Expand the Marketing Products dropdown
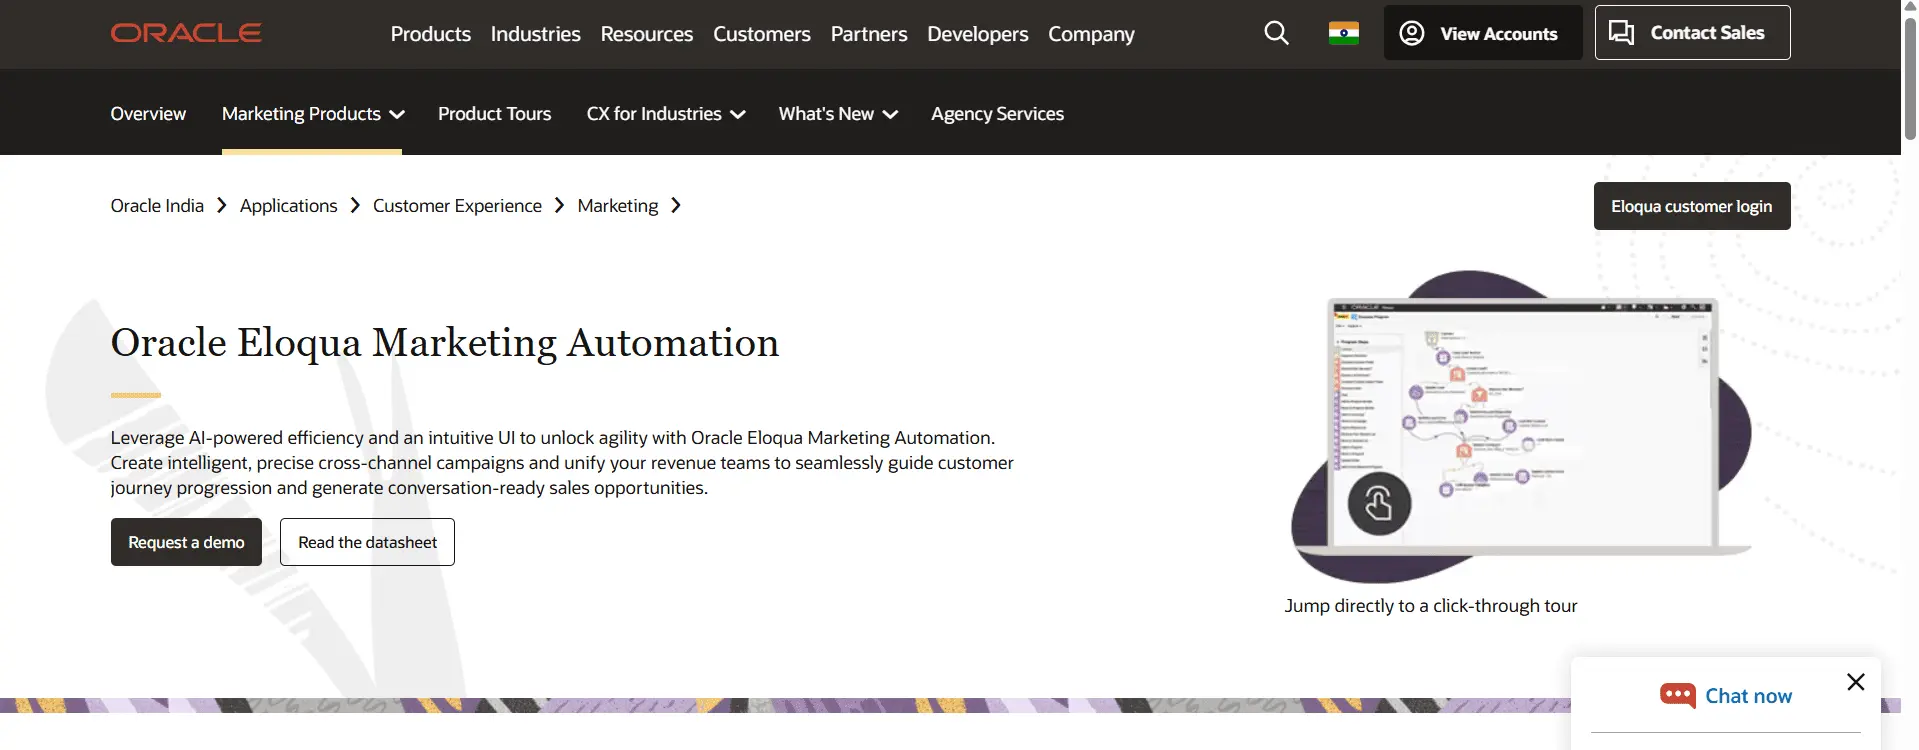Viewport: 1919px width, 750px height. coord(312,114)
